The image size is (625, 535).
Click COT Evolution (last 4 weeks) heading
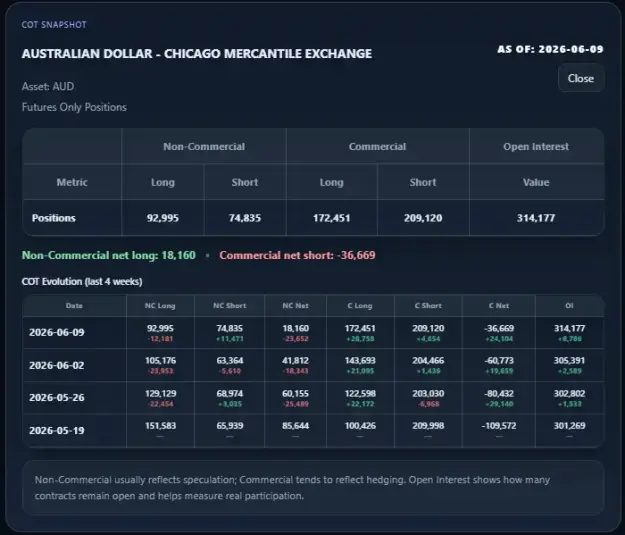pos(82,281)
